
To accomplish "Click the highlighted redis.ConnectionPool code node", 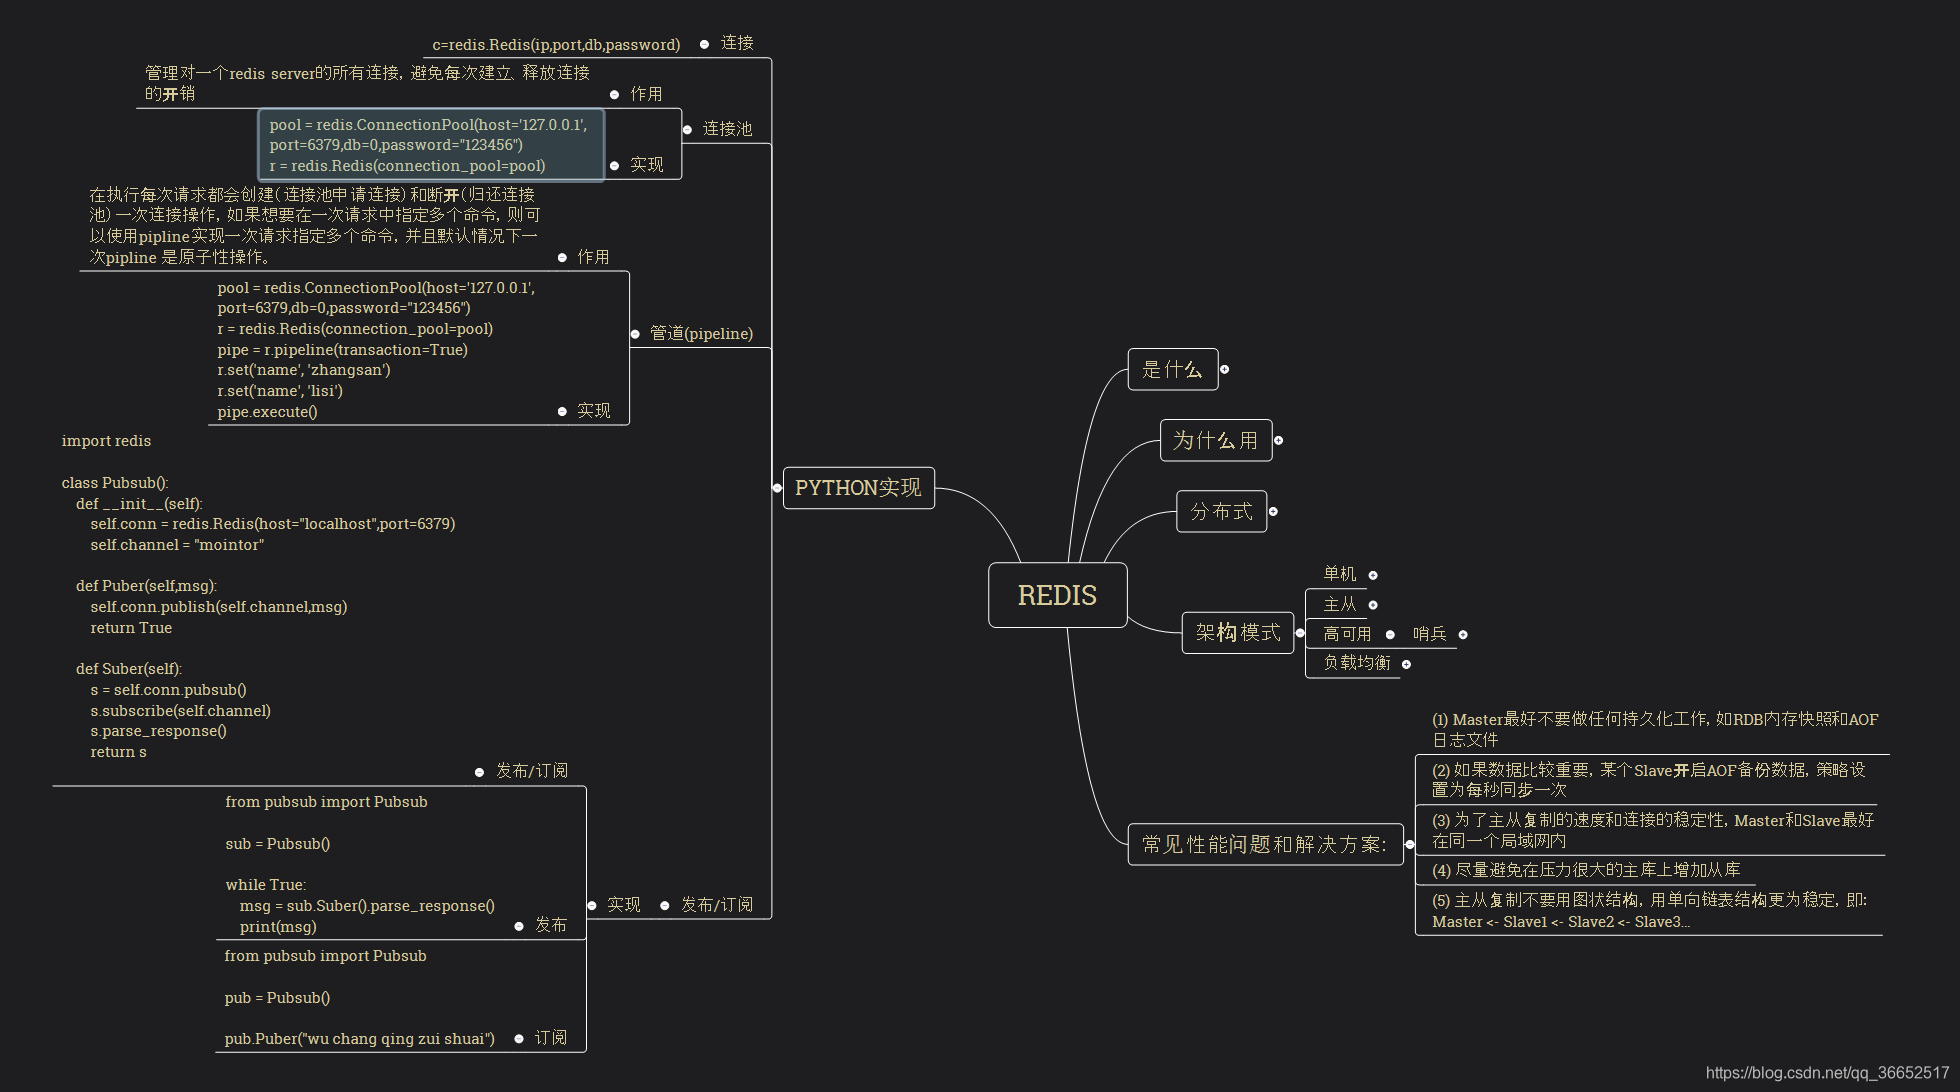I will [431, 145].
